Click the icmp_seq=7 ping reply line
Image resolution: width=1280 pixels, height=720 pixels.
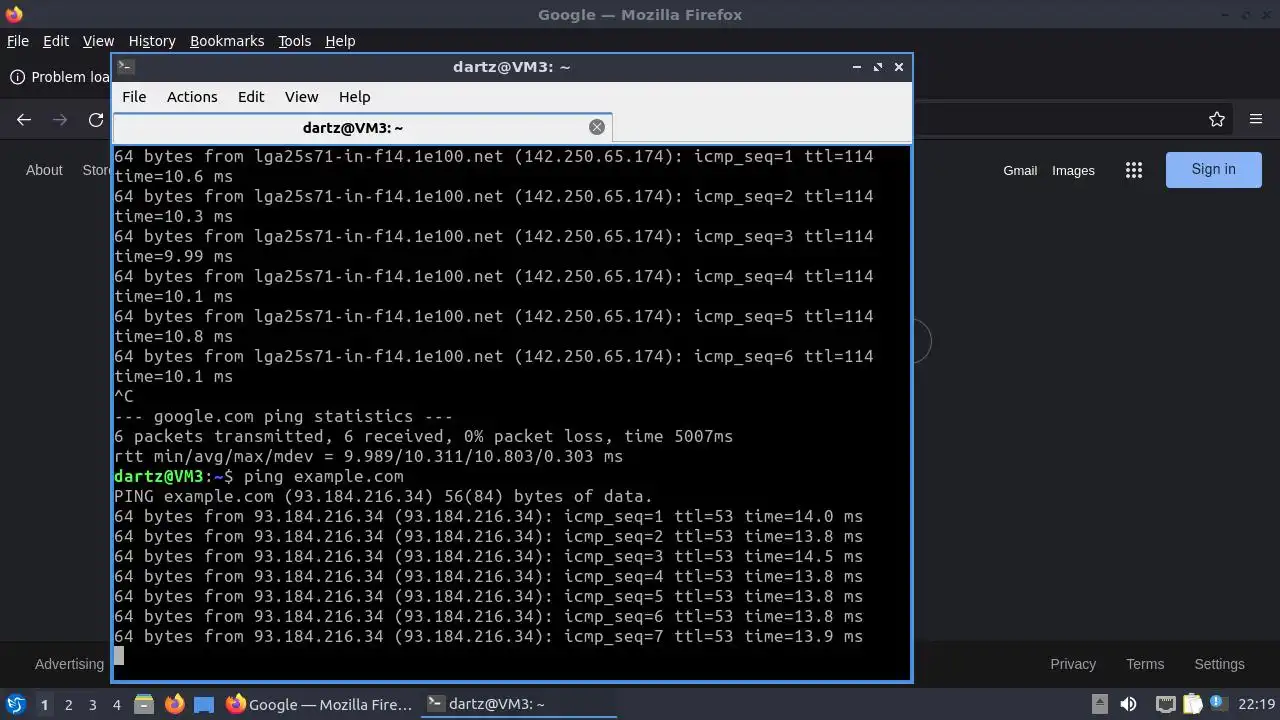488,636
